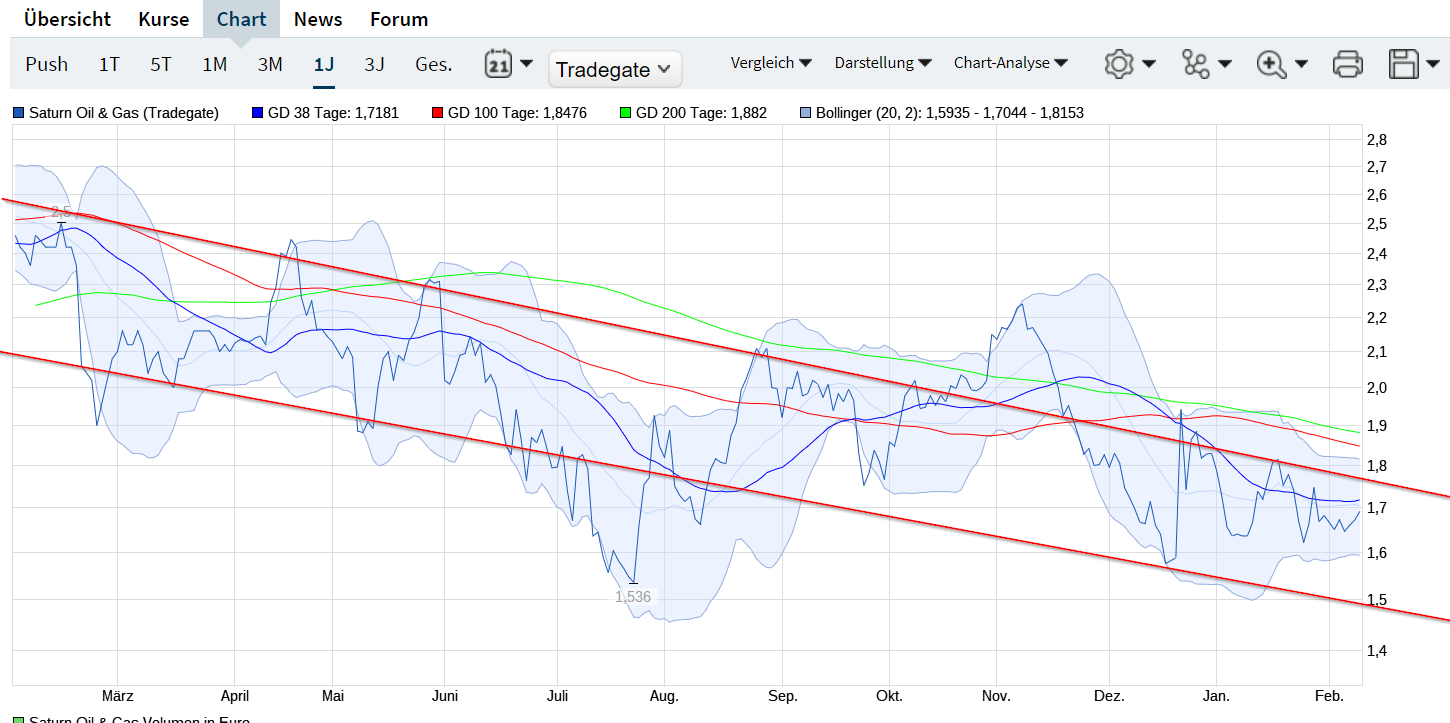The height and width of the screenshot is (723, 1450).
Task: Select the 1J time range
Action: click(x=323, y=62)
